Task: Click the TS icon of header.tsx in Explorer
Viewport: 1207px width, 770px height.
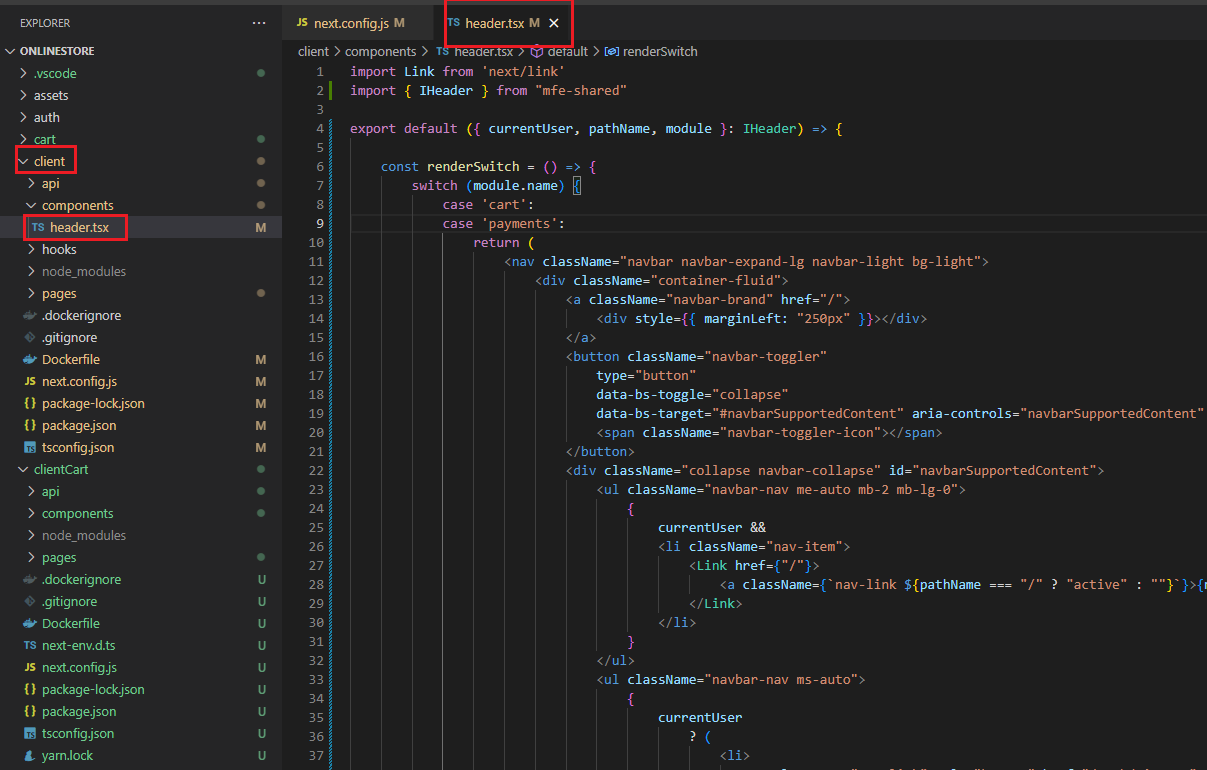Action: [x=37, y=227]
